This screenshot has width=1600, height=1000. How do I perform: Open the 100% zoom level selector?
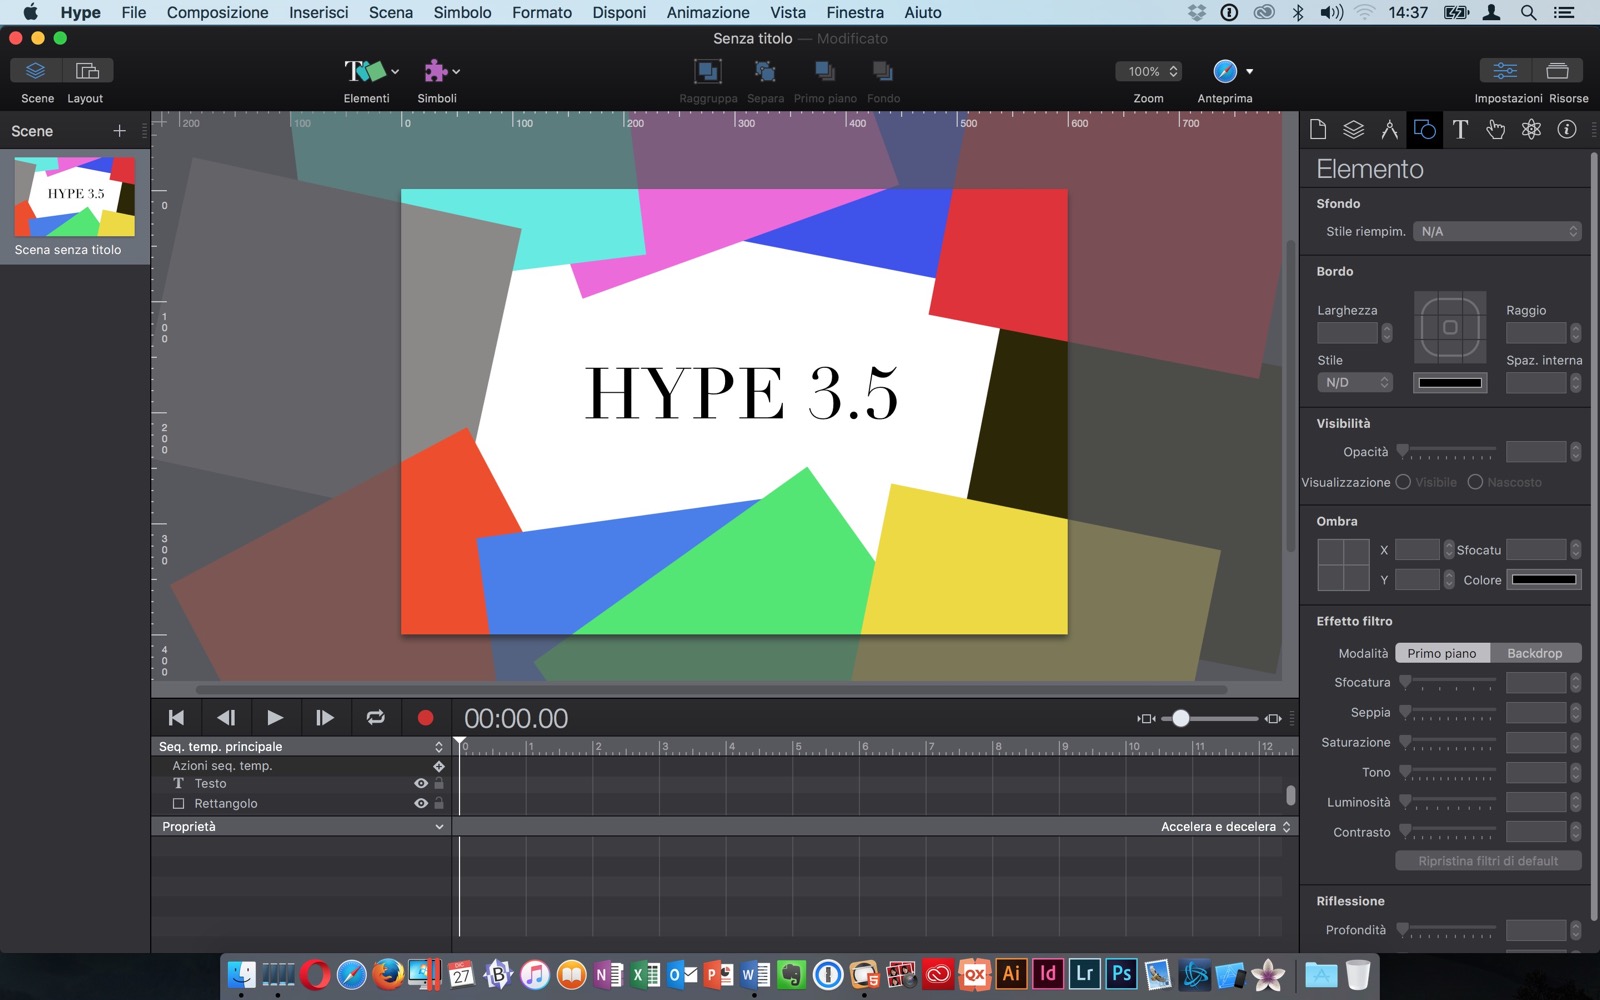tap(1149, 71)
